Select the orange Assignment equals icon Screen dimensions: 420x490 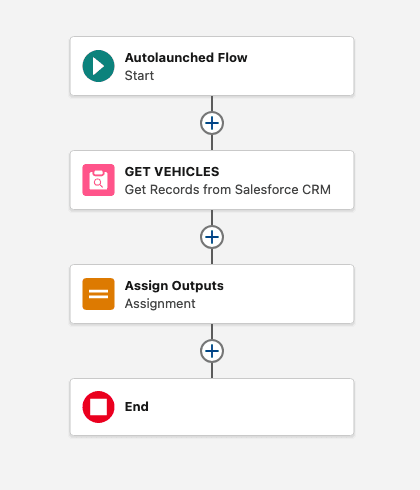98,294
